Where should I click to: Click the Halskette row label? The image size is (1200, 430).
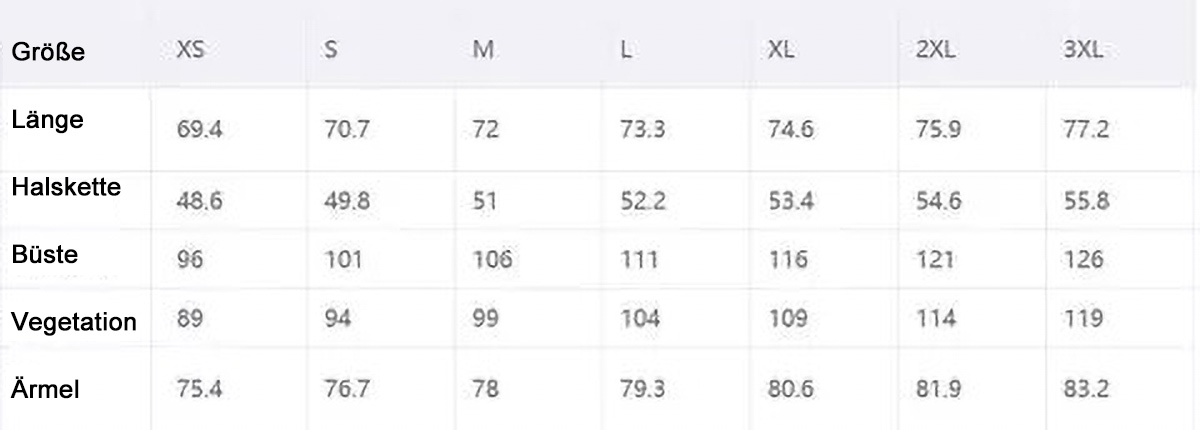tap(66, 186)
